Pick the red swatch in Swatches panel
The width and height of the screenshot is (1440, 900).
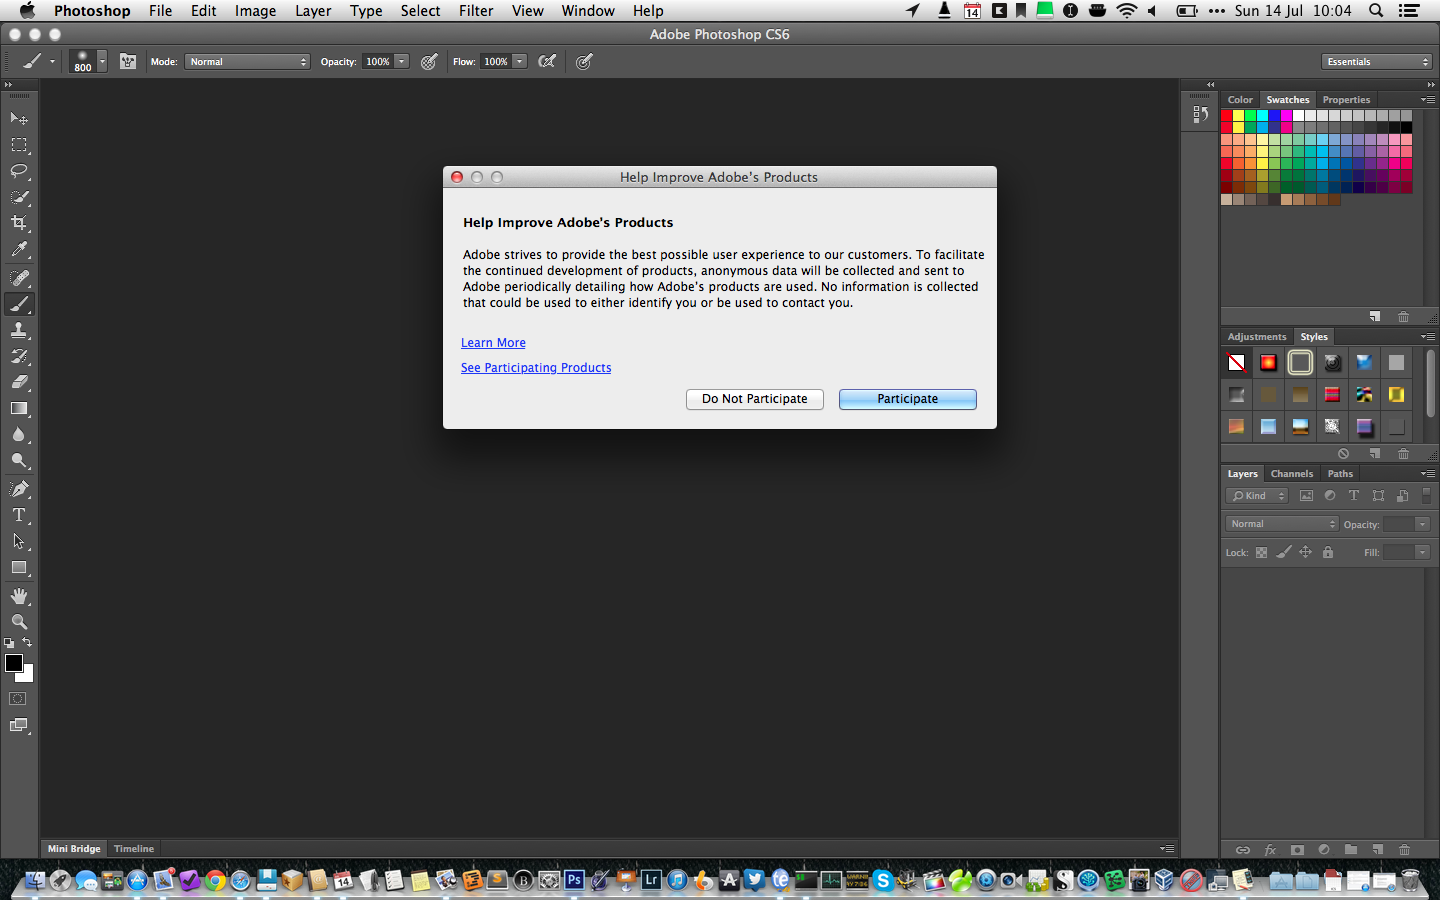[1227, 116]
